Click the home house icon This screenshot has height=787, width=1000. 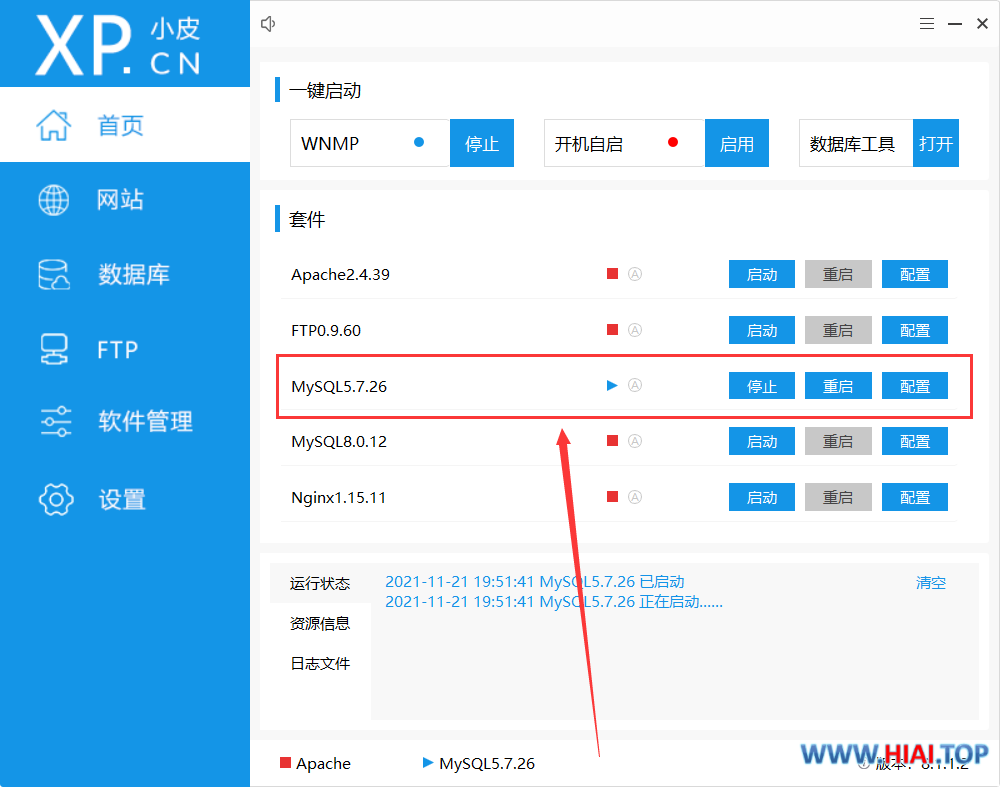pos(54,125)
